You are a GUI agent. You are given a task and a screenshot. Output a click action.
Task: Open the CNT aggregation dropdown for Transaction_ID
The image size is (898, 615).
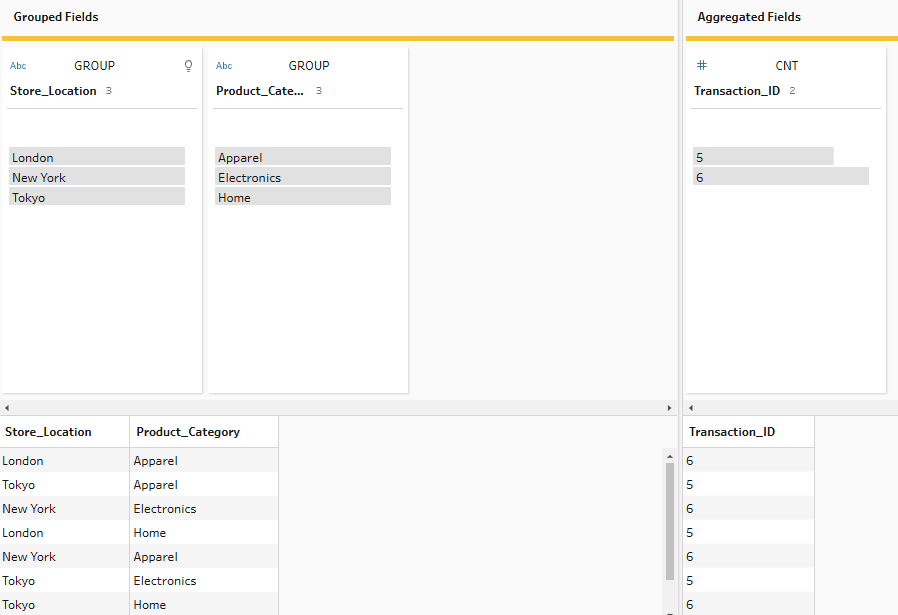point(786,66)
